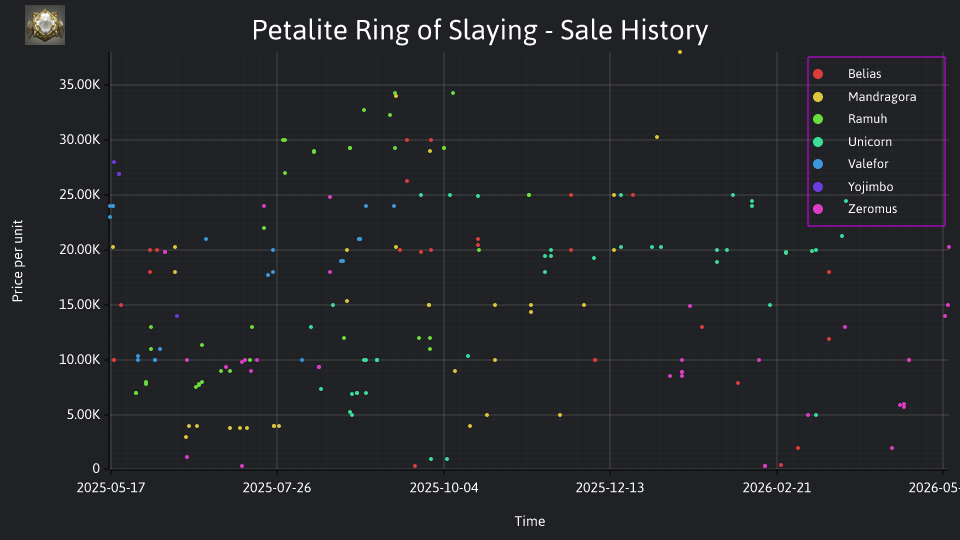Click the Petalite Ring item icon
This screenshot has width=960, height=540.
[45, 25]
